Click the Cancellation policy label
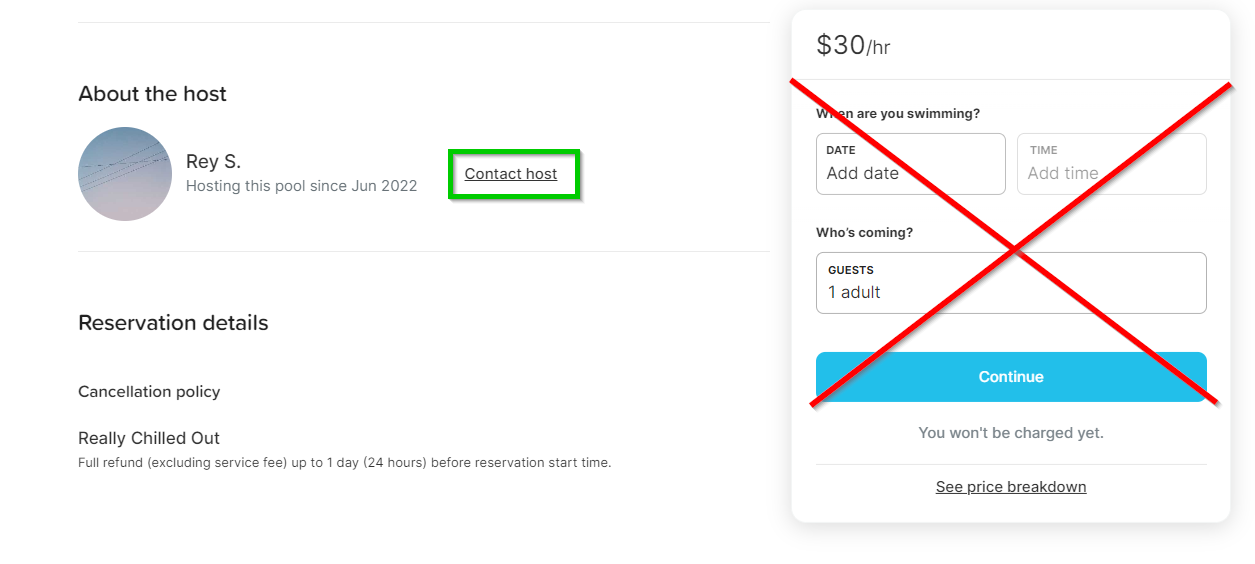 coord(149,392)
